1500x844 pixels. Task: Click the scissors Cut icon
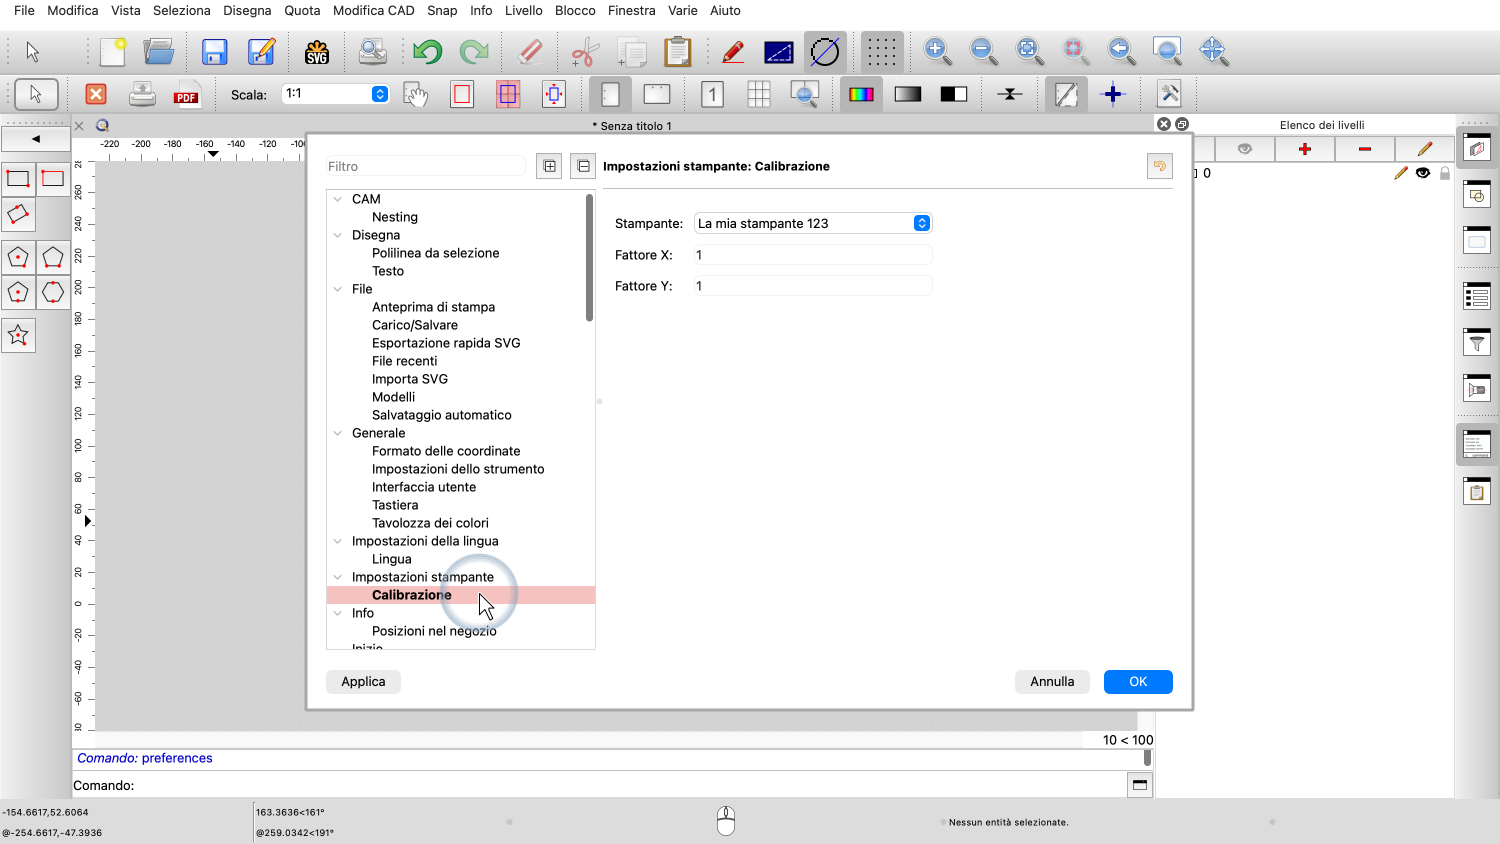585,52
